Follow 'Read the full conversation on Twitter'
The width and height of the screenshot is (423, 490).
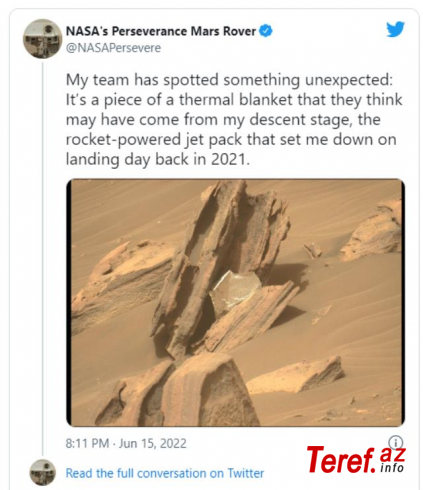pos(165,473)
